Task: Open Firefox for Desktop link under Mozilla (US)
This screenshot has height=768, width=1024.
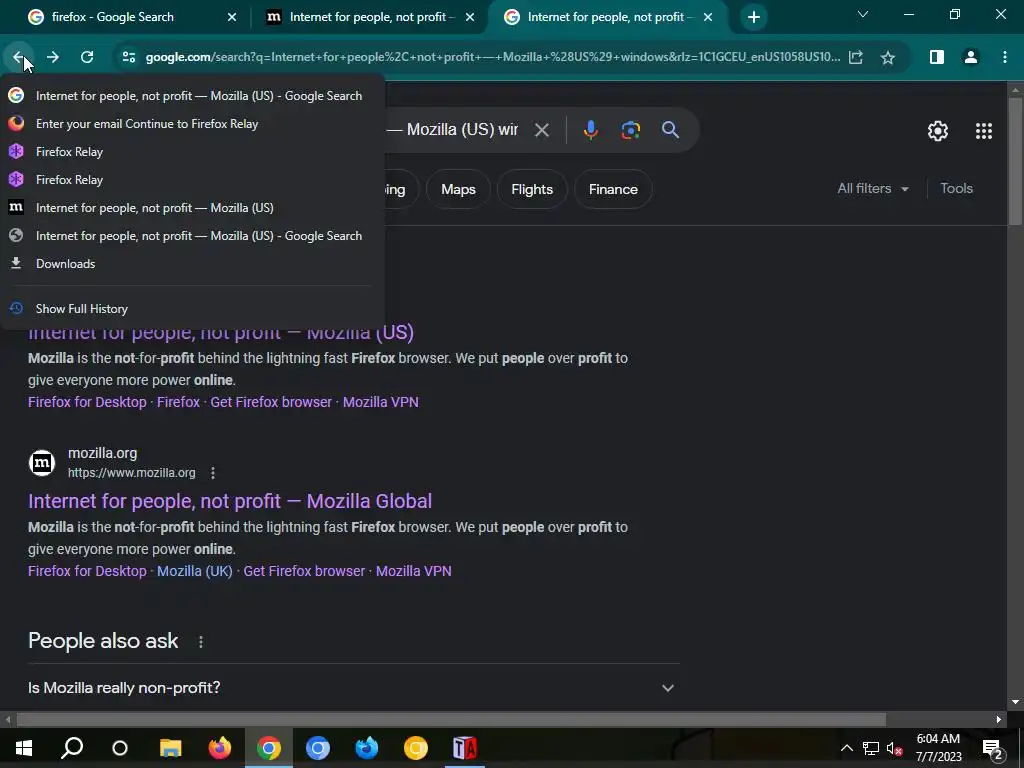Action: point(87,402)
